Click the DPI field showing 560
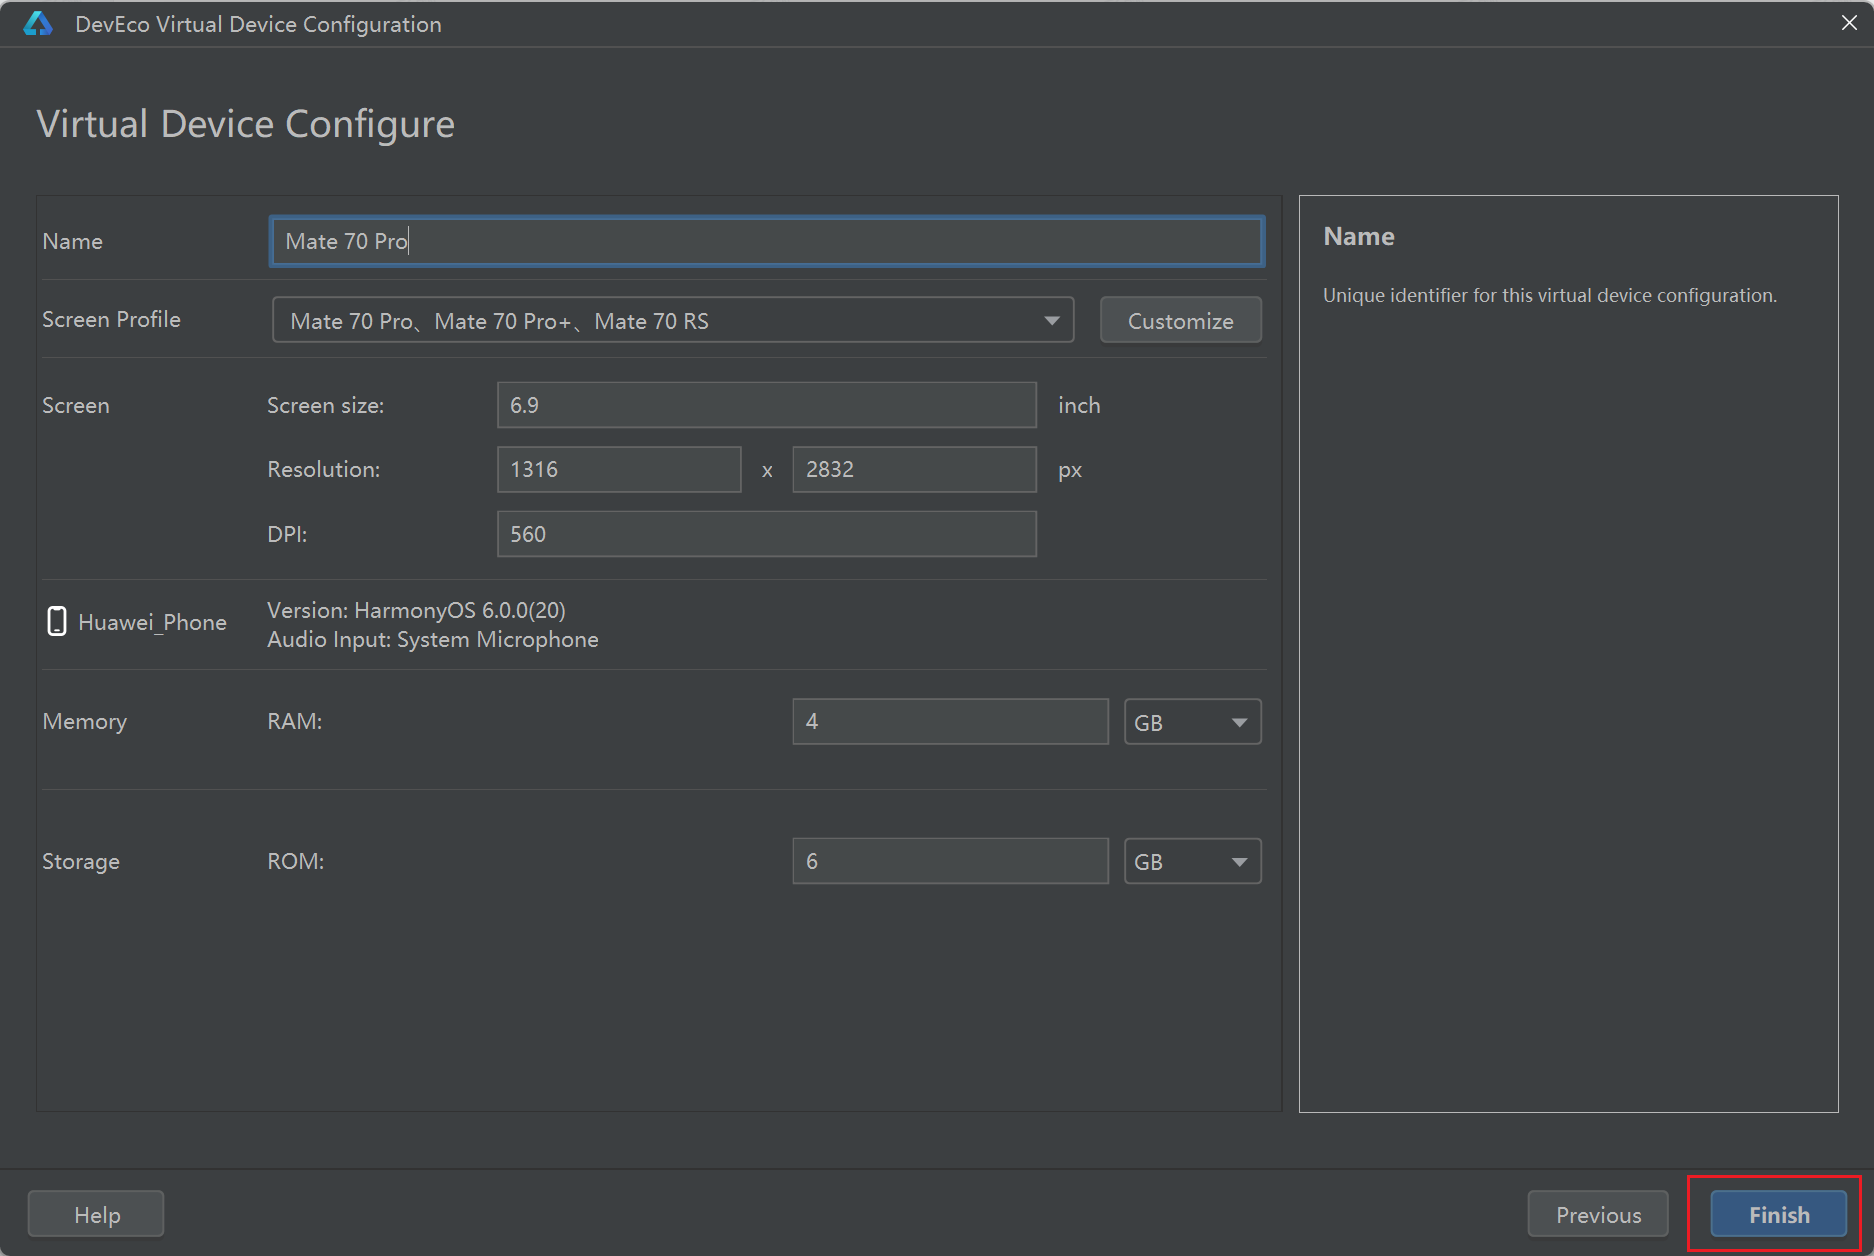The width and height of the screenshot is (1874, 1256). 766,534
